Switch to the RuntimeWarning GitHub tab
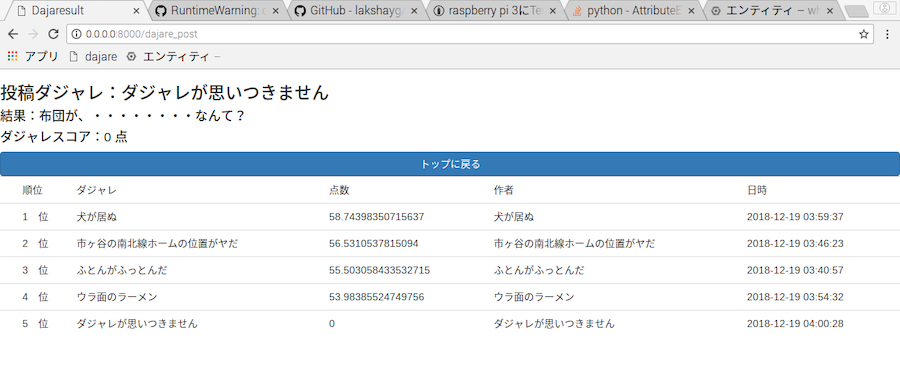 pyautogui.click(x=218, y=10)
